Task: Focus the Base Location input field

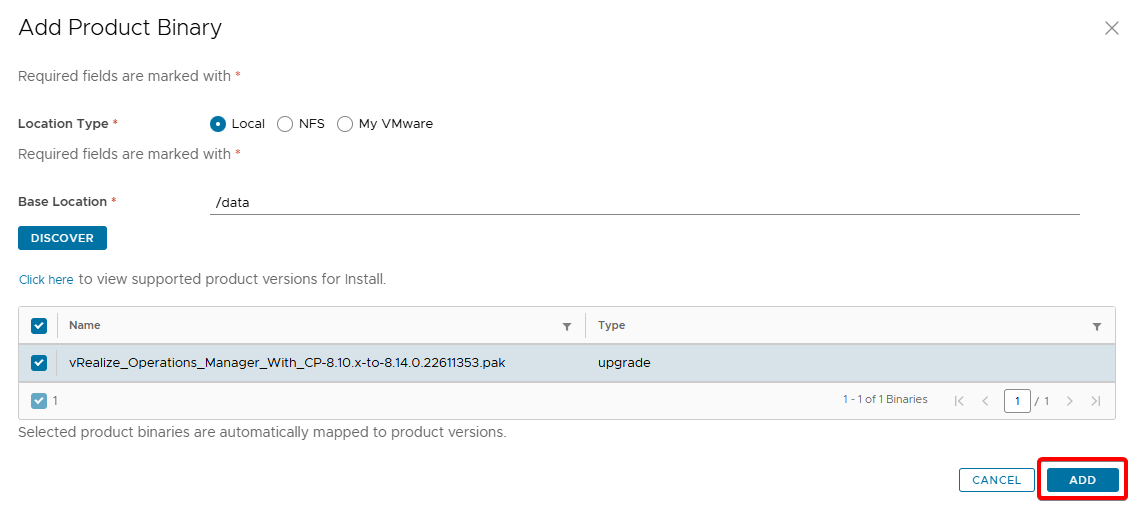Action: (644, 202)
